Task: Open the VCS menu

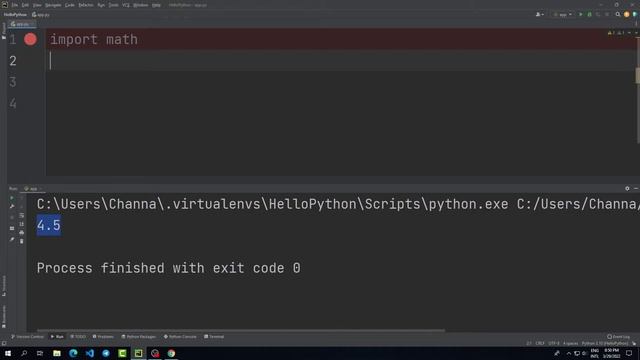Action: click(x=126, y=5)
